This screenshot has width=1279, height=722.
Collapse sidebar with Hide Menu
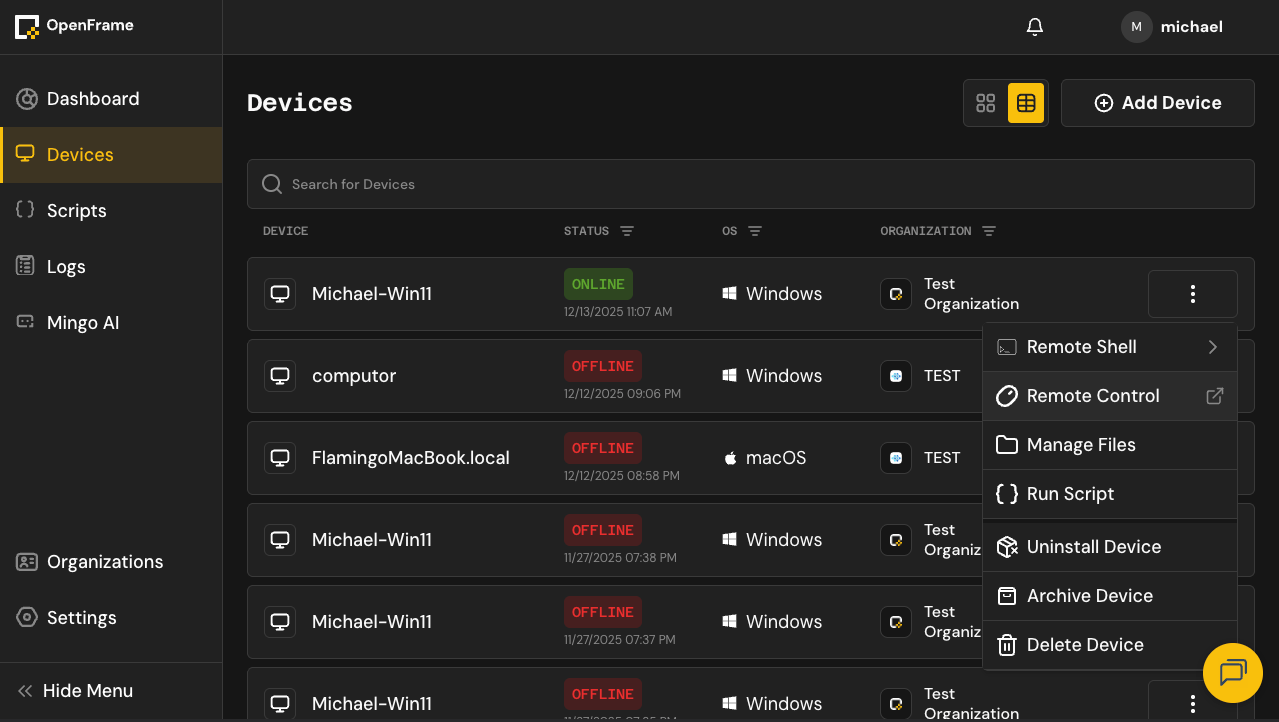[x=111, y=691]
